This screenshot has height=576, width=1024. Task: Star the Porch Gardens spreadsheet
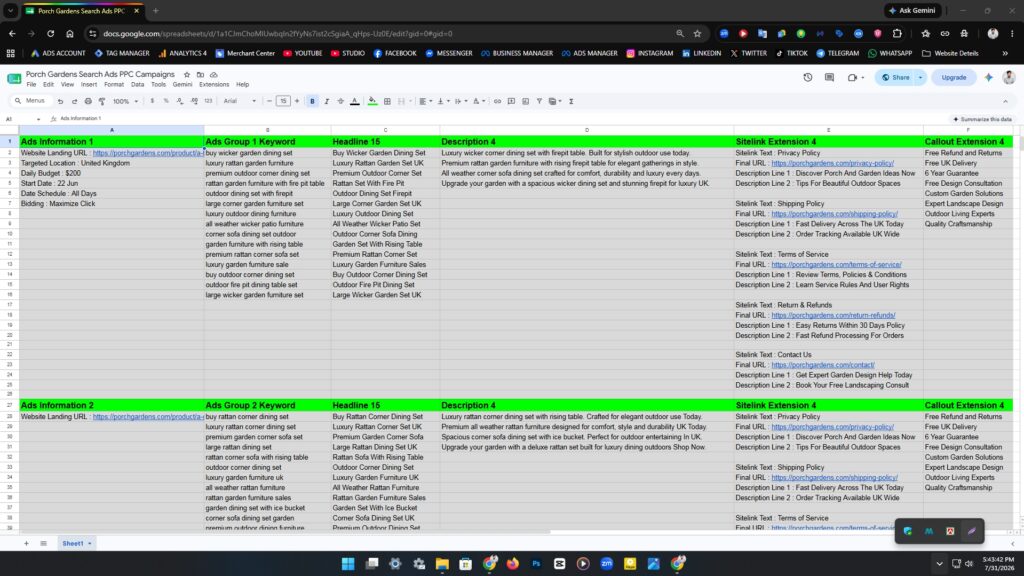pyautogui.click(x=187, y=74)
